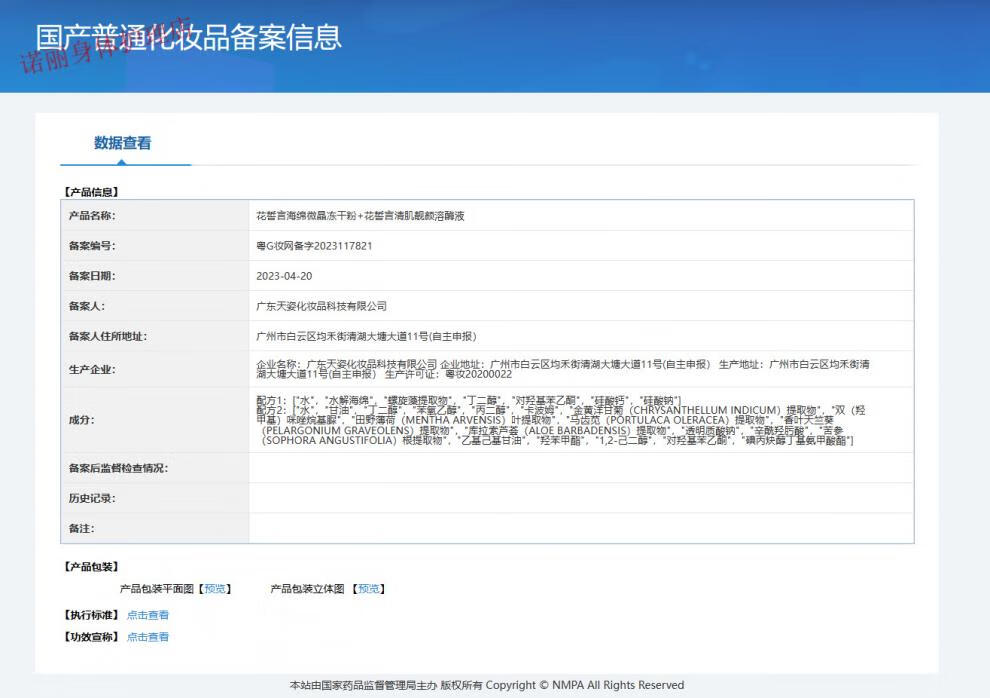The image size is (990, 698).
Task: Click the filing date 2023-04-20
Action: coord(284,276)
